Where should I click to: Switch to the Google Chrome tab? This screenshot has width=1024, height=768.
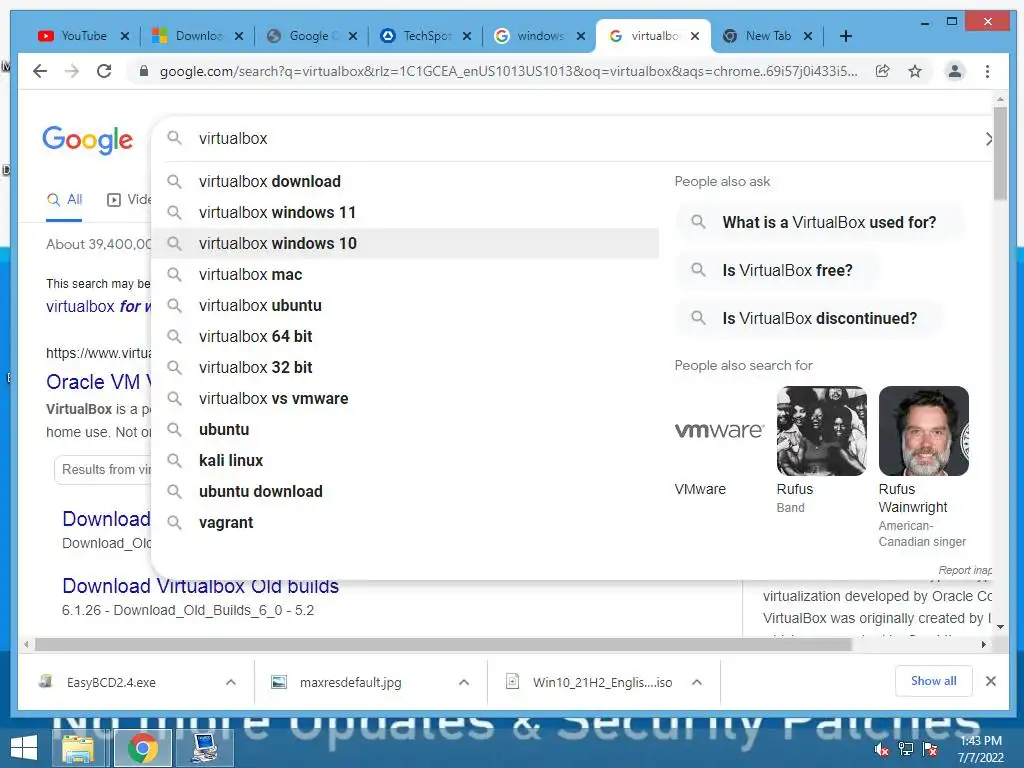313,36
